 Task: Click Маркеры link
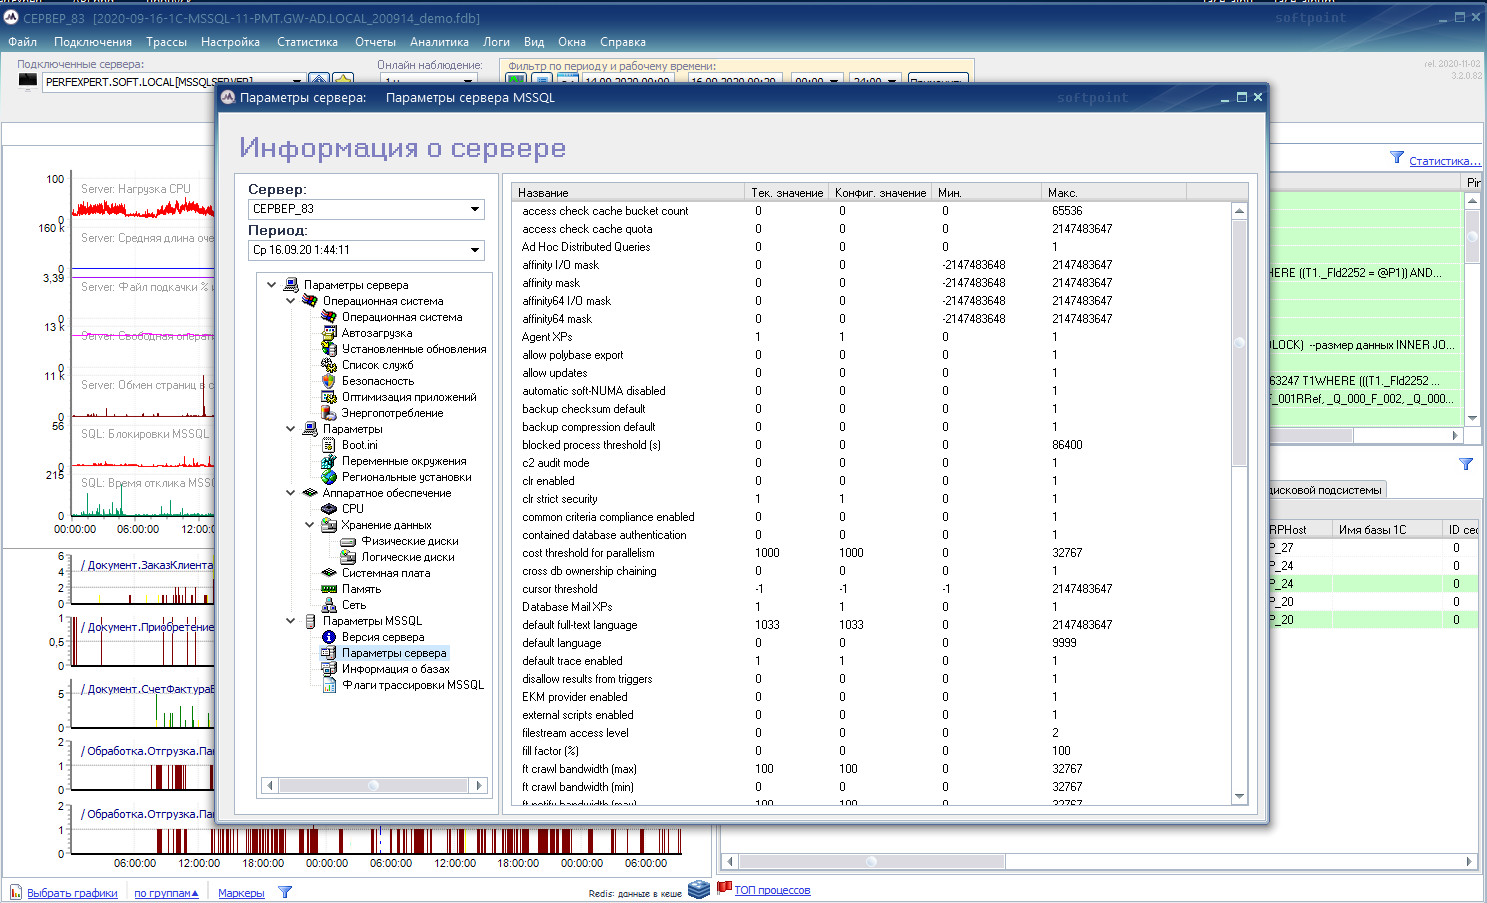(241, 893)
